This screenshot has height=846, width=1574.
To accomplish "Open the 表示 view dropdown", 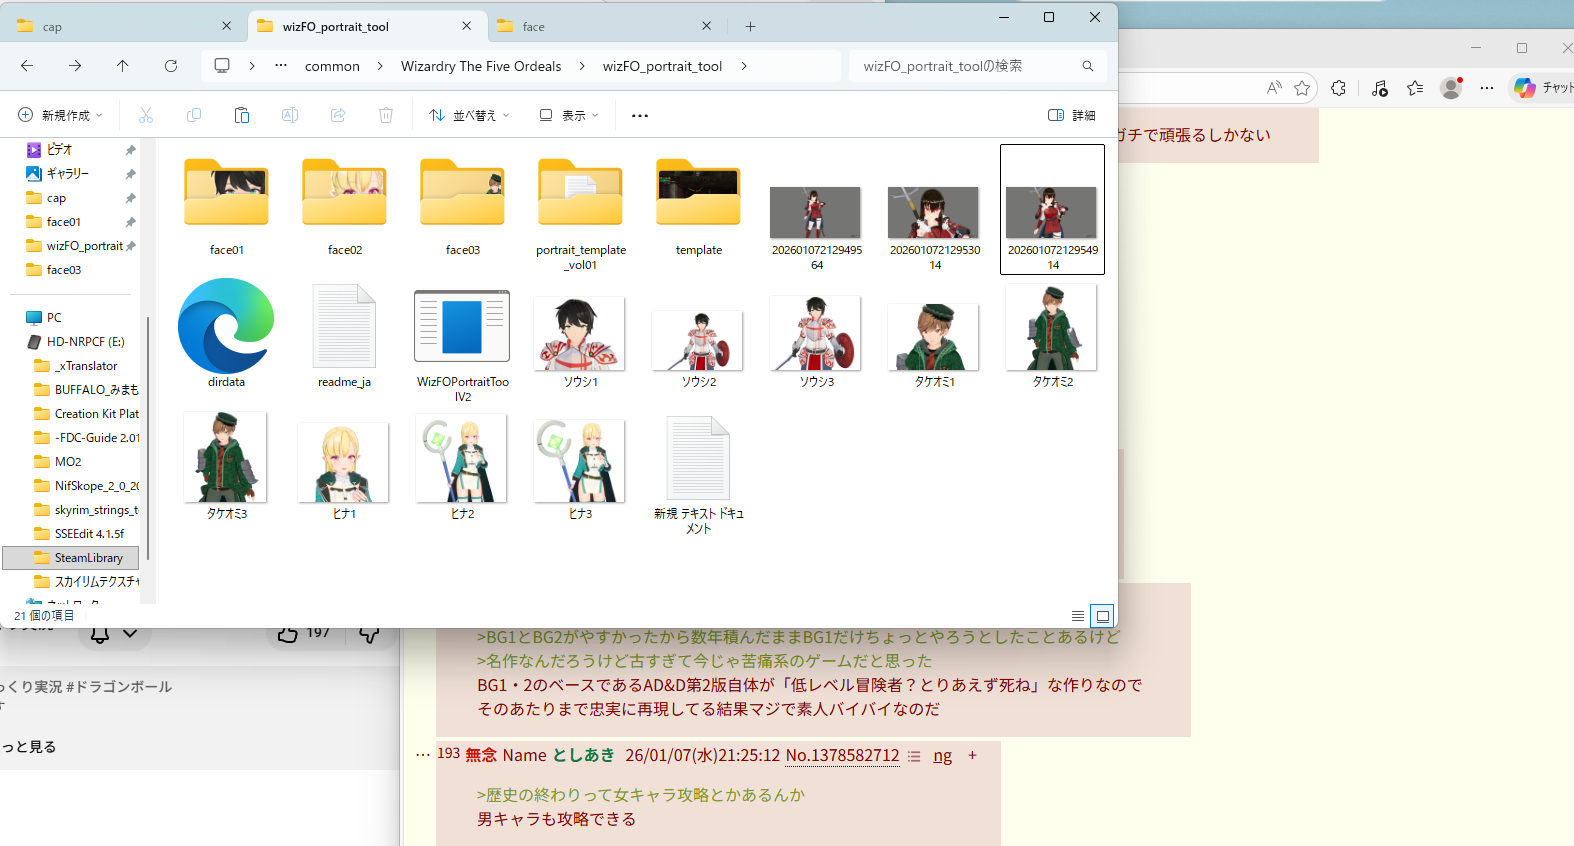I will [569, 116].
